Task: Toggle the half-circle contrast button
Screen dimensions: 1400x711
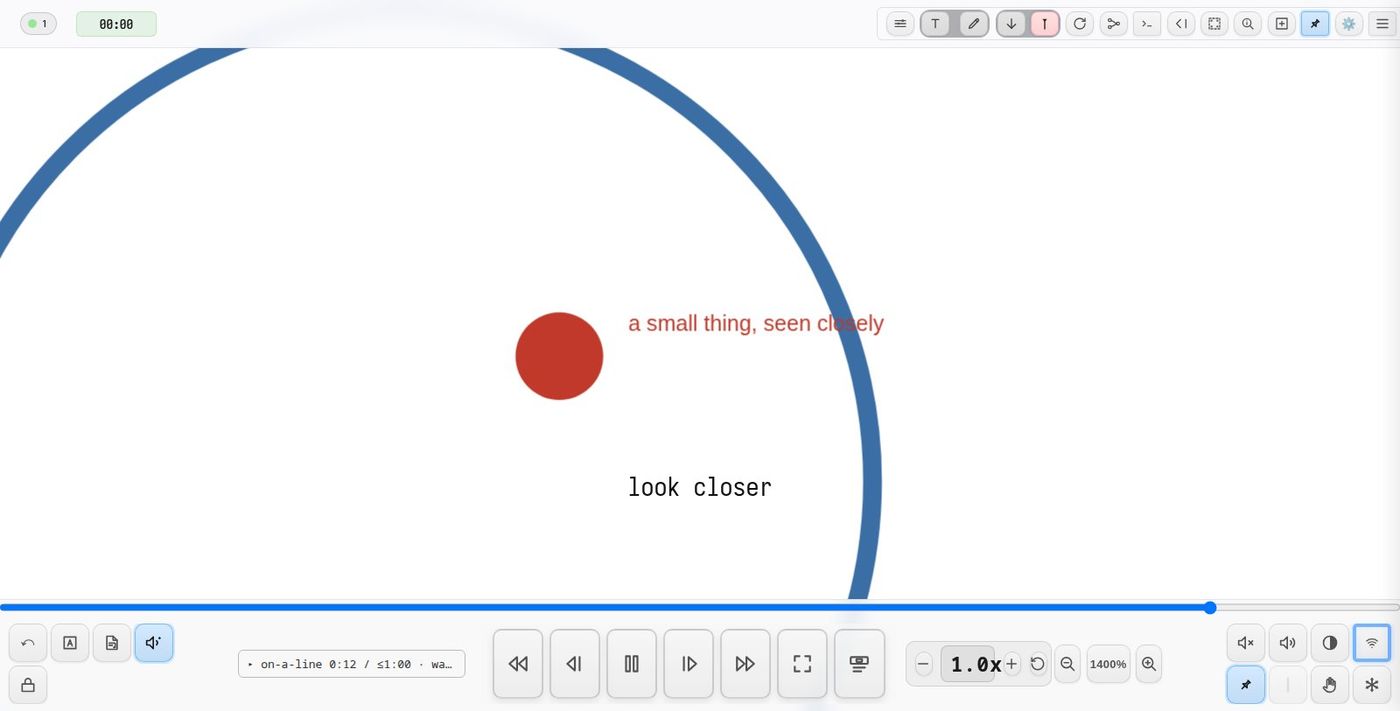Action: 1330,643
